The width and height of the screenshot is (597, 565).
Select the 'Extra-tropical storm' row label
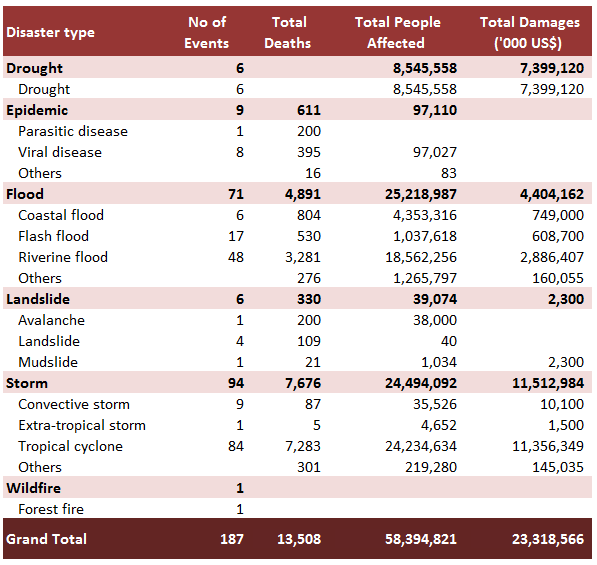(x=82, y=425)
